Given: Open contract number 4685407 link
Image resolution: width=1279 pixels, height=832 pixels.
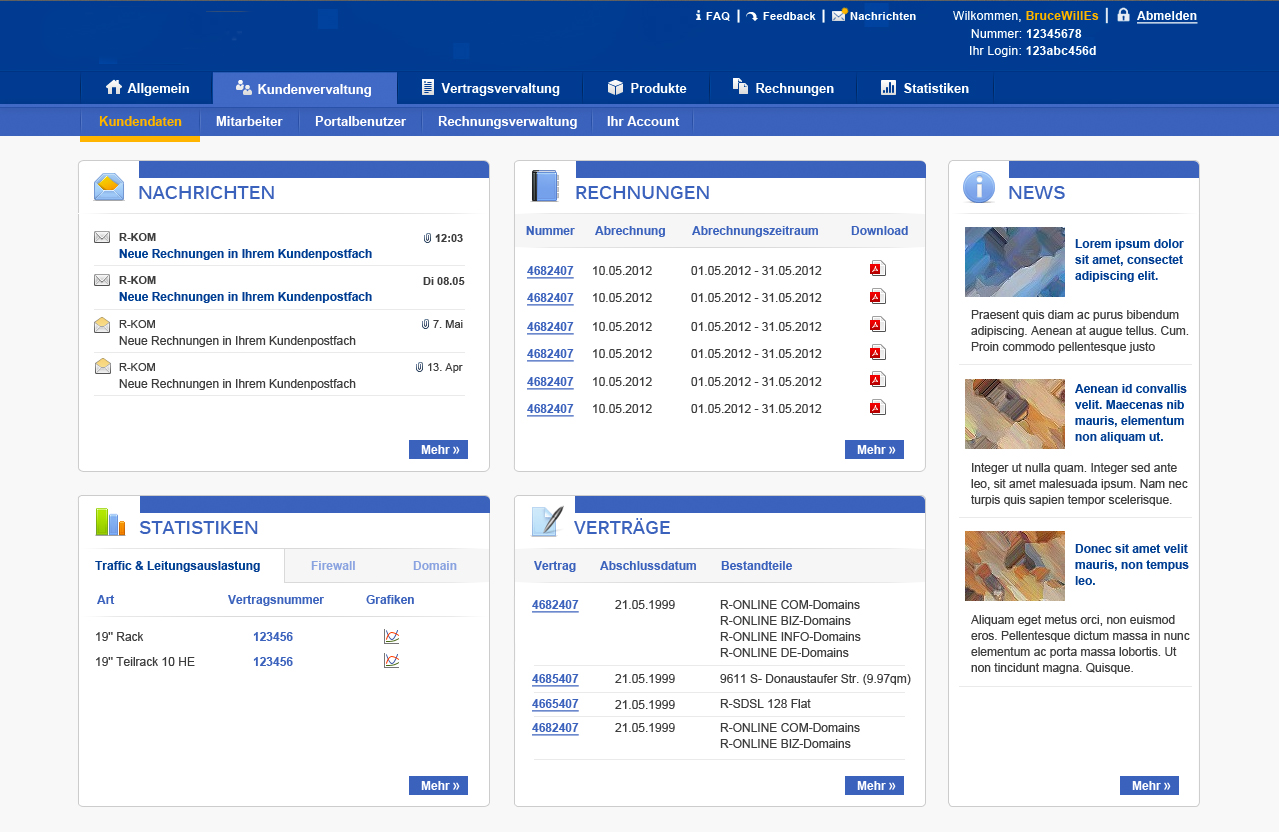Looking at the screenshot, I should click(x=555, y=679).
